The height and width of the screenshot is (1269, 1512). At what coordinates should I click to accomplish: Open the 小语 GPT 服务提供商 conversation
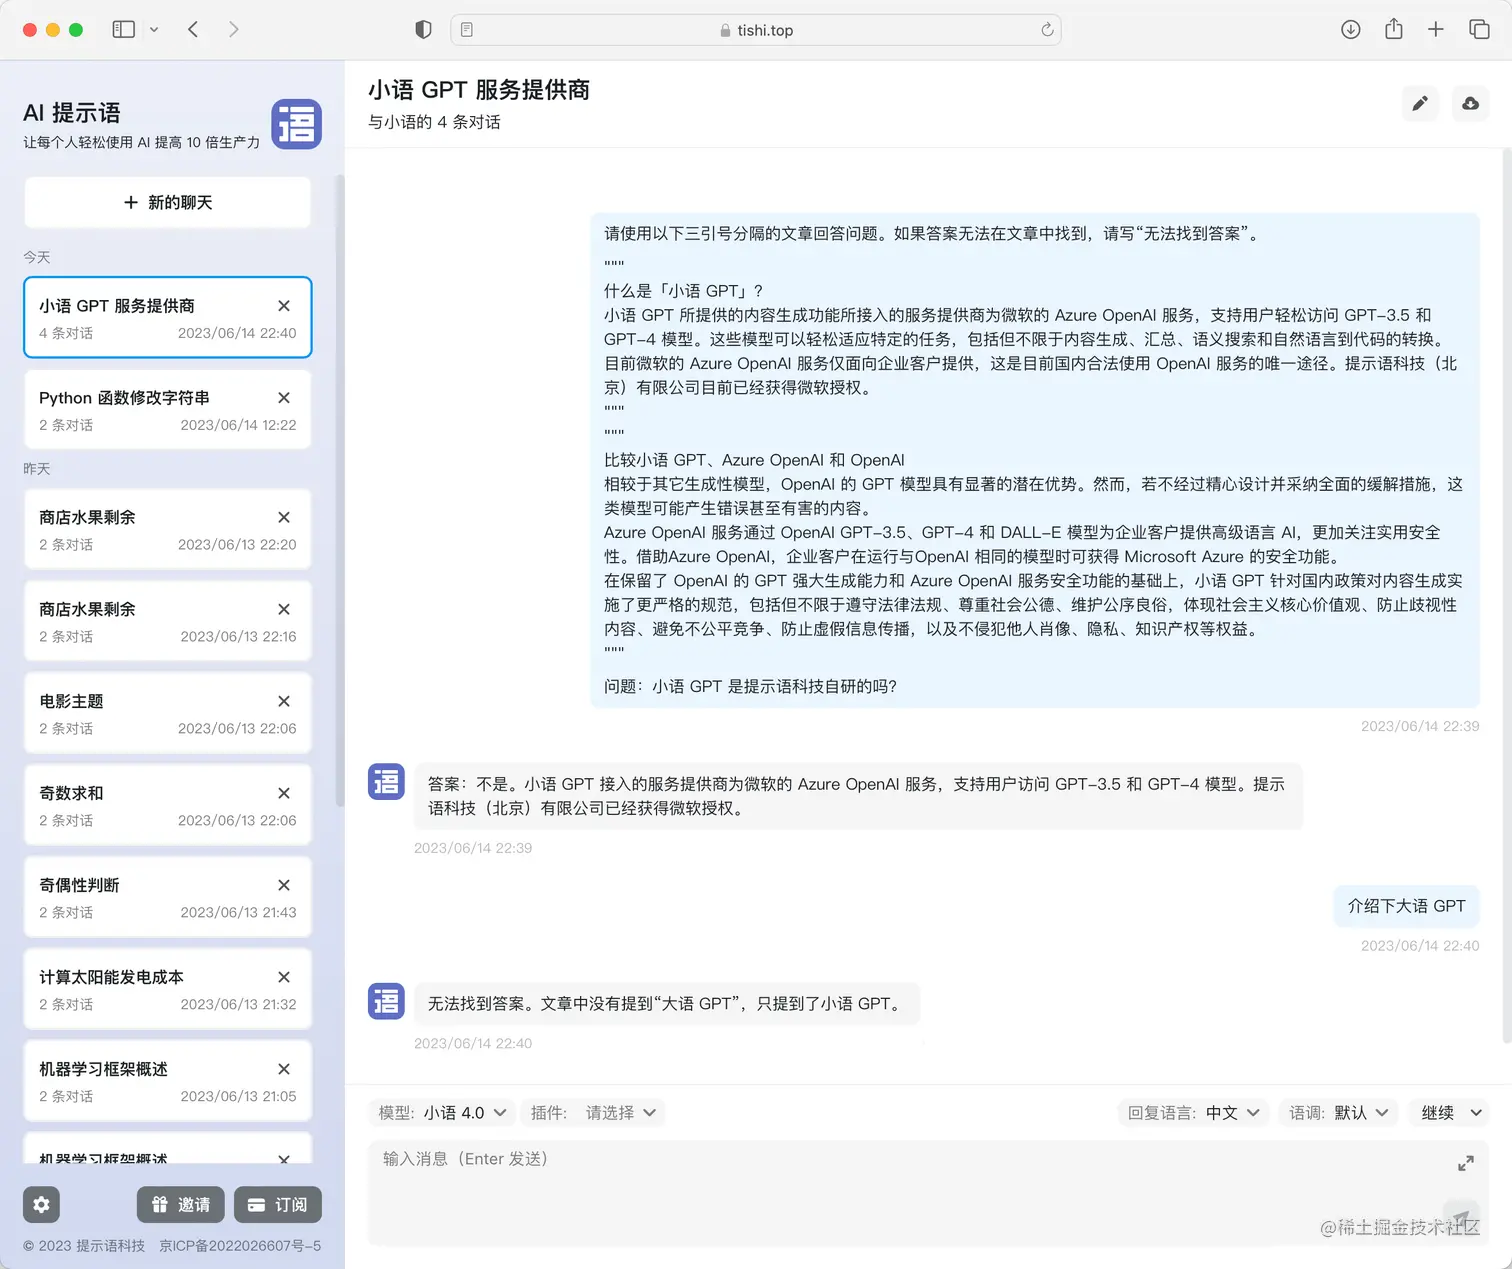click(168, 317)
